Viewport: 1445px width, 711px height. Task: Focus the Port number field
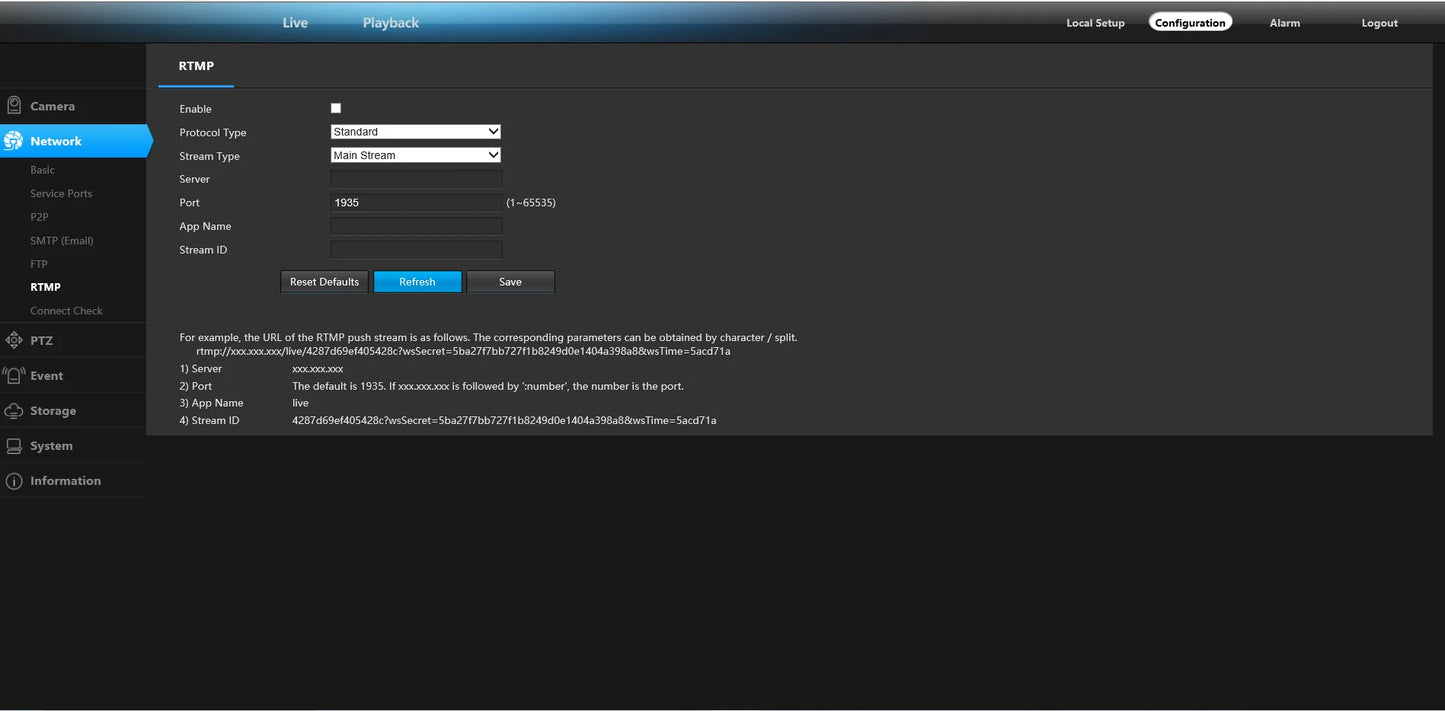[416, 203]
